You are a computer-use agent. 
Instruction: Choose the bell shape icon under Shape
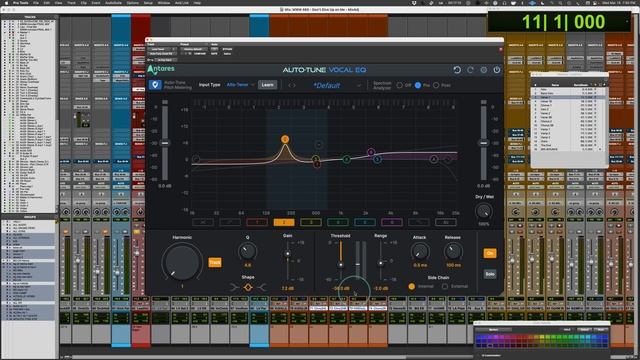tap(248, 287)
